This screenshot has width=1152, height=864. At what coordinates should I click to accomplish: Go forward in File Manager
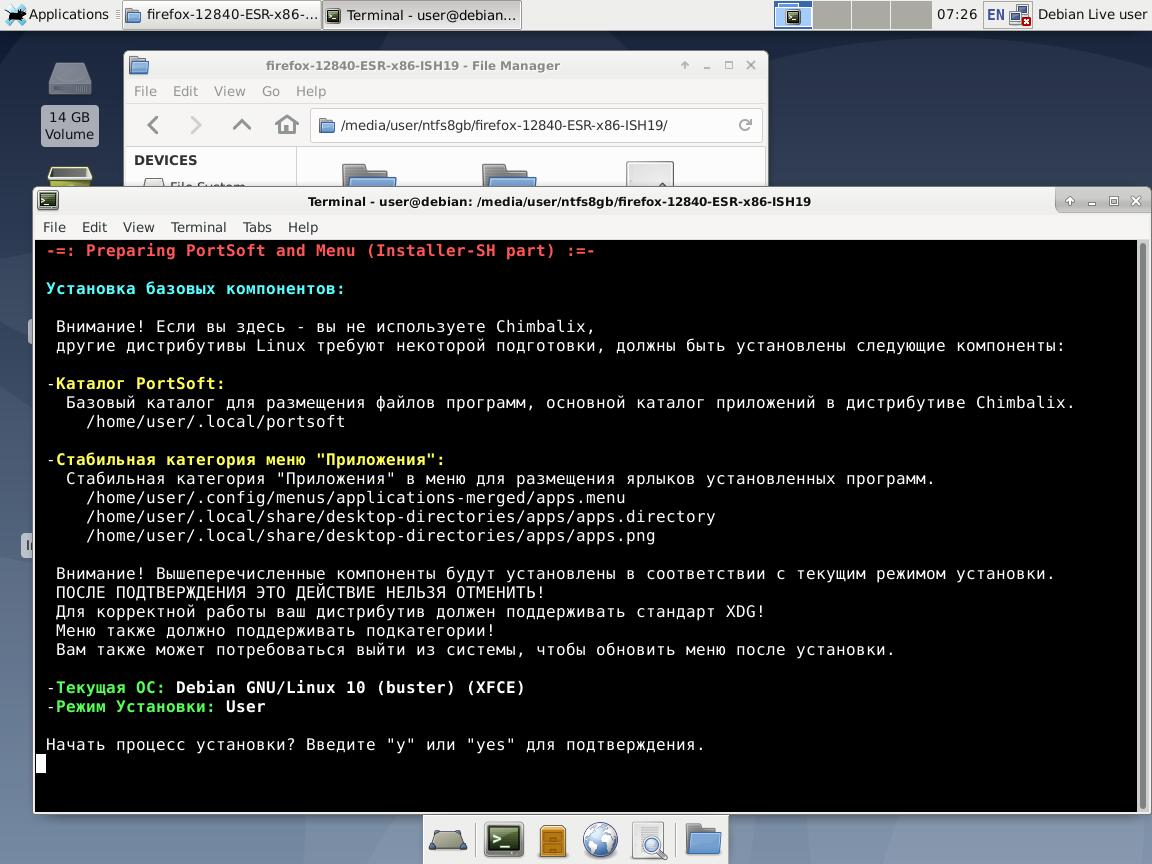[x=195, y=125]
